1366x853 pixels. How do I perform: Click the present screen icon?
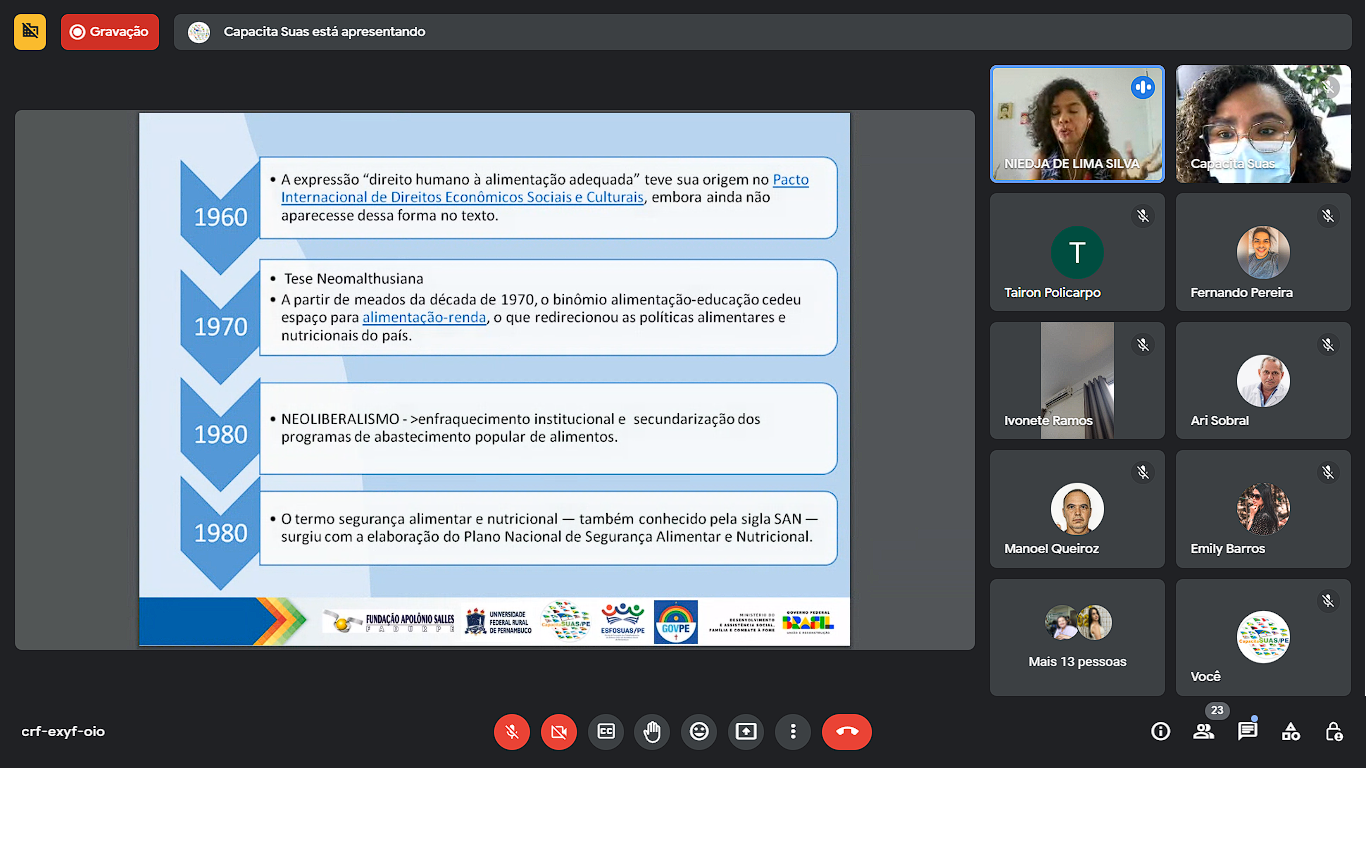coord(746,732)
